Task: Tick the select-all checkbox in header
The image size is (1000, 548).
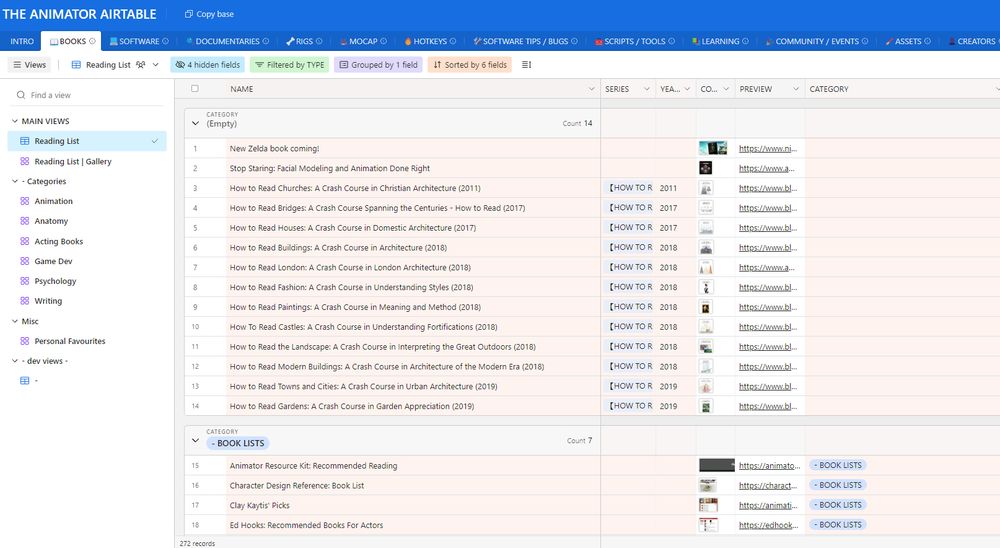Action: 195,89
